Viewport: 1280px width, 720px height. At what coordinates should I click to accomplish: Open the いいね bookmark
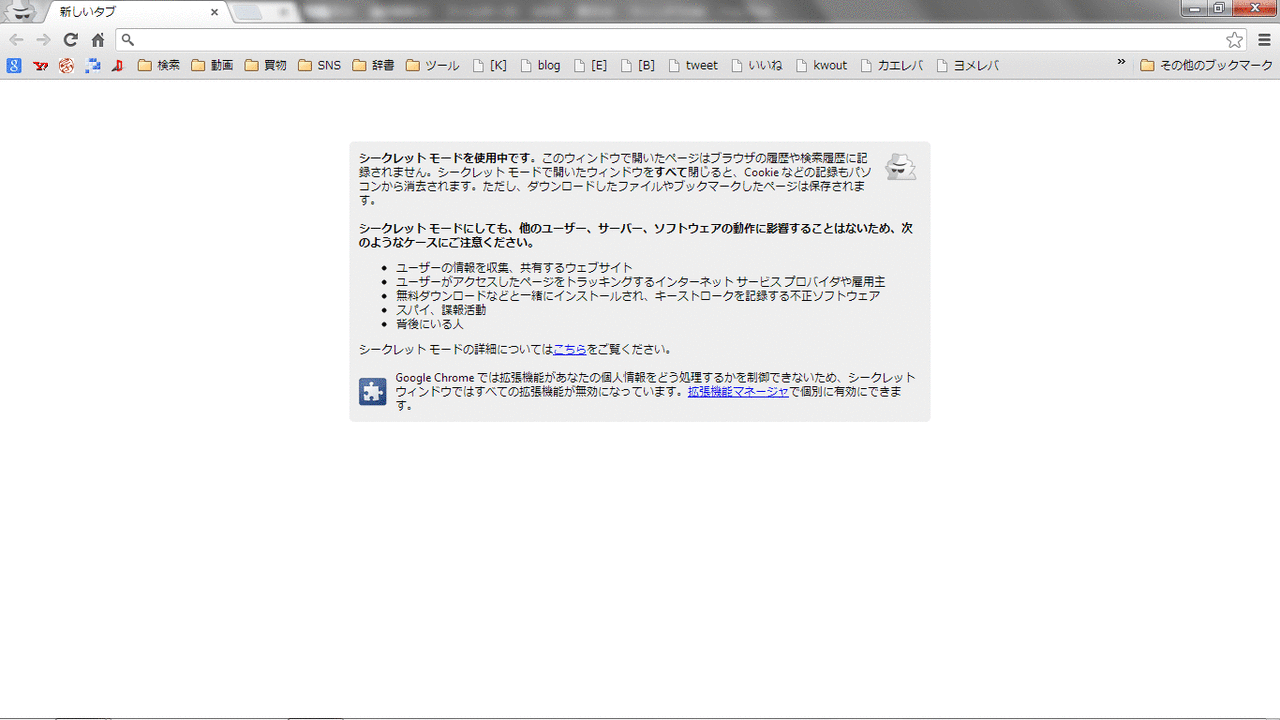click(756, 66)
